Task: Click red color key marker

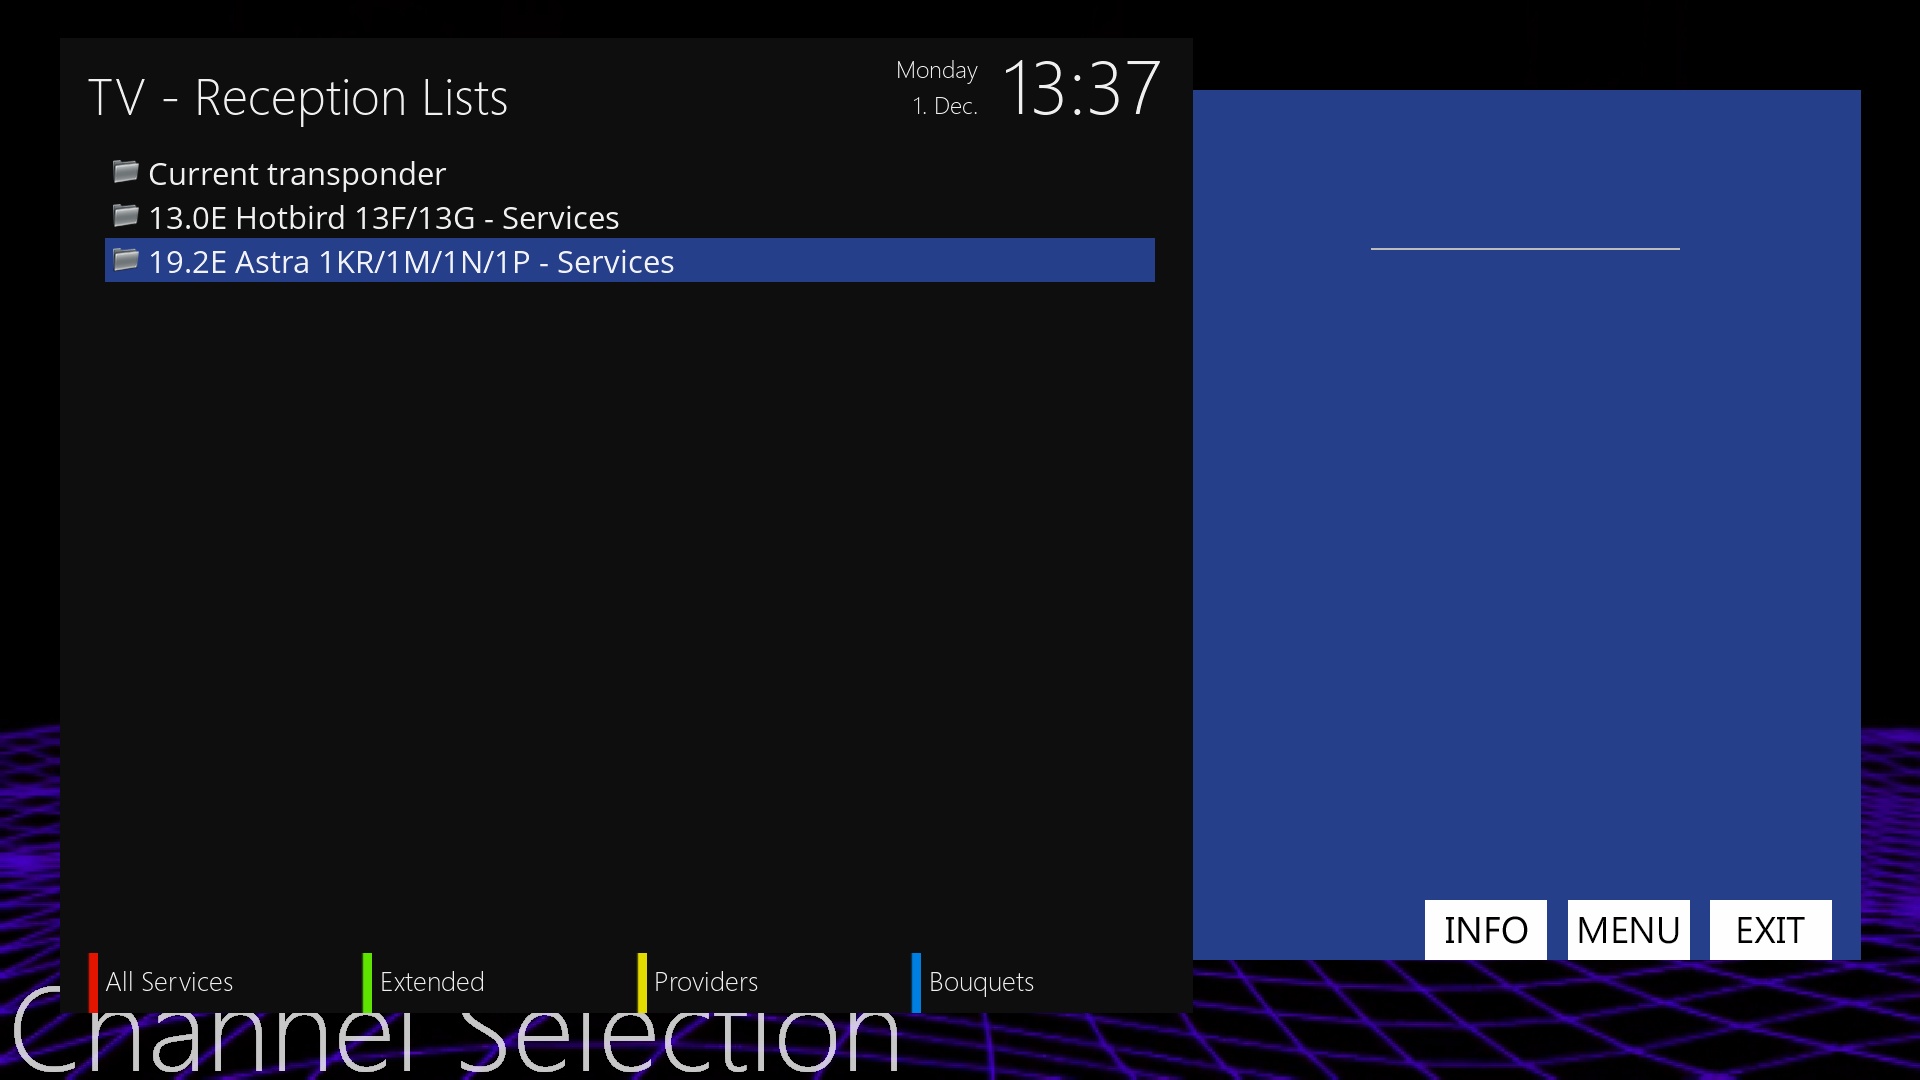Action: (x=93, y=982)
